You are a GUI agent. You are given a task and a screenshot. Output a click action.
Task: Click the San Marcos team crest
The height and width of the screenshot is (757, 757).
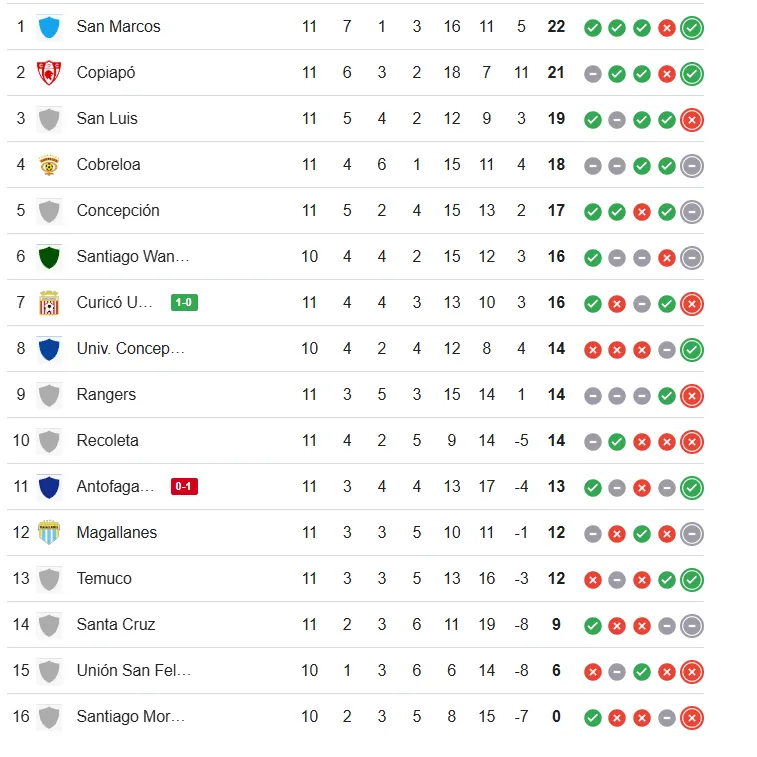click(x=48, y=27)
